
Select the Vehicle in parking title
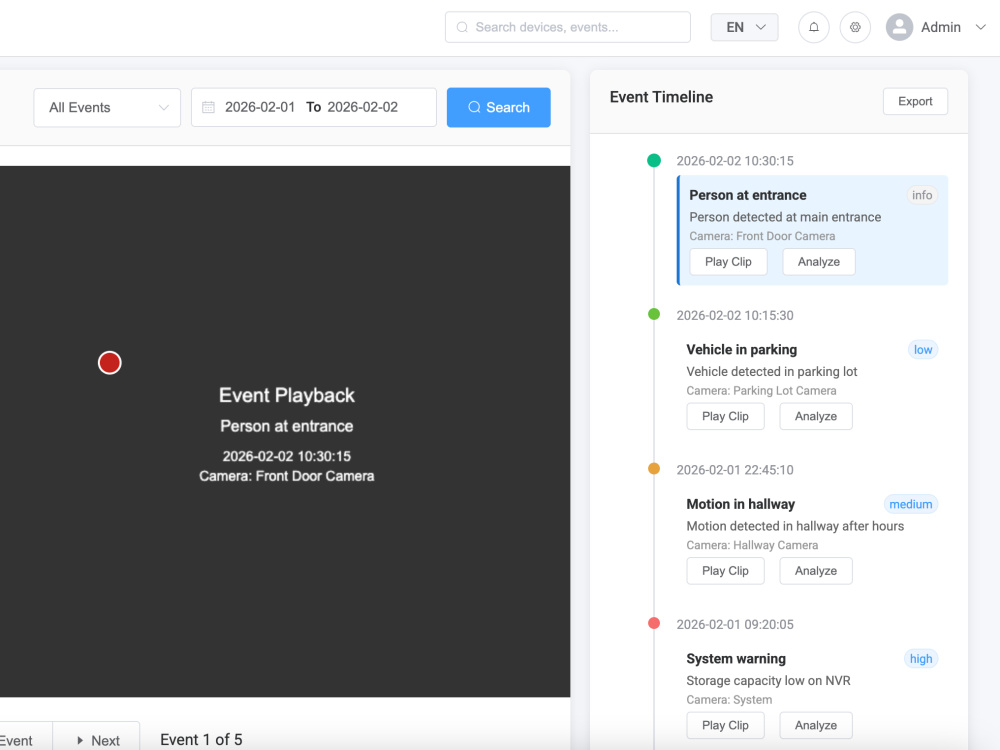point(742,349)
